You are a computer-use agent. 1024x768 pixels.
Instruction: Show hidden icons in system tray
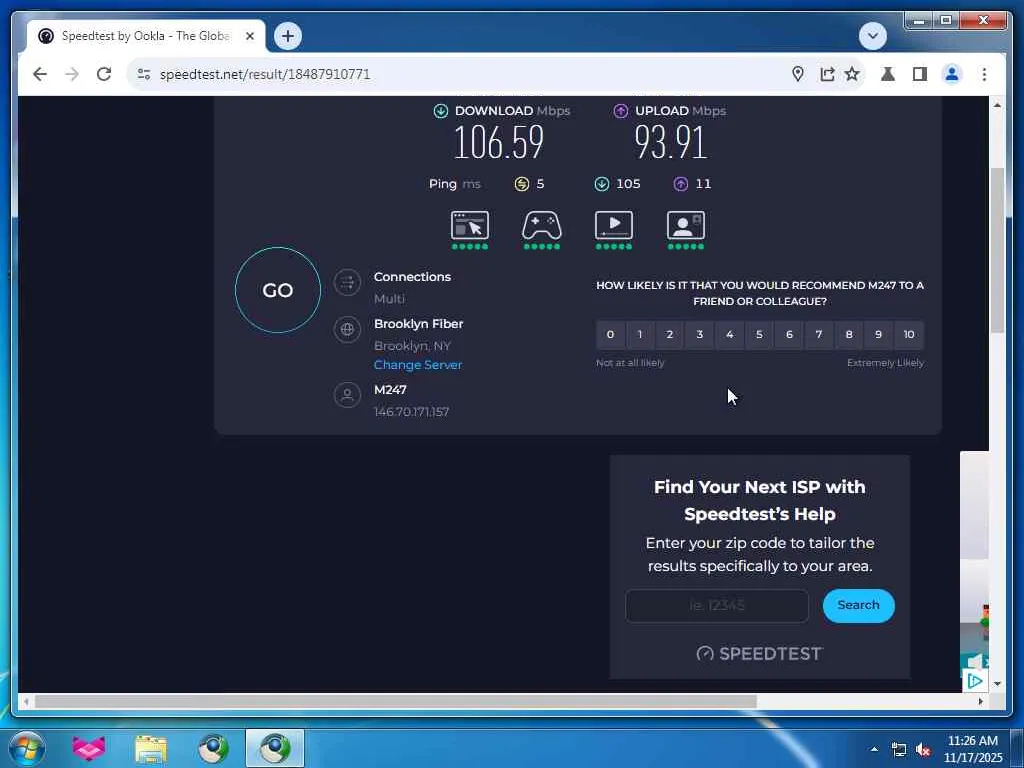(874, 749)
